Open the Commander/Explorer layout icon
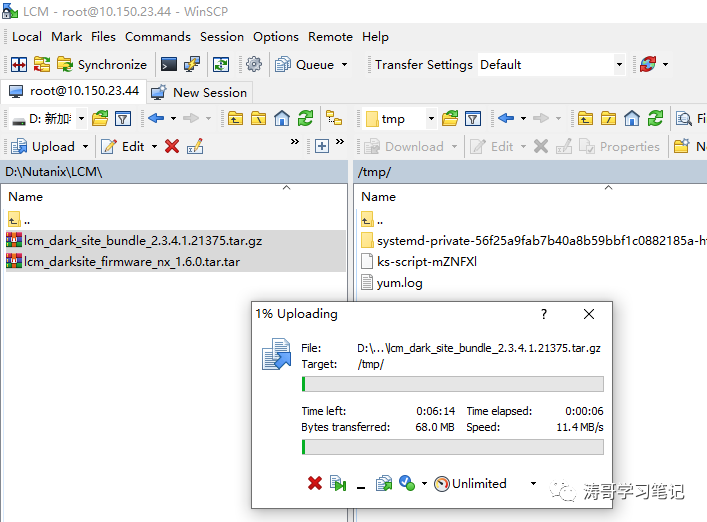Viewport: 707px width, 522px height. click(x=18, y=64)
